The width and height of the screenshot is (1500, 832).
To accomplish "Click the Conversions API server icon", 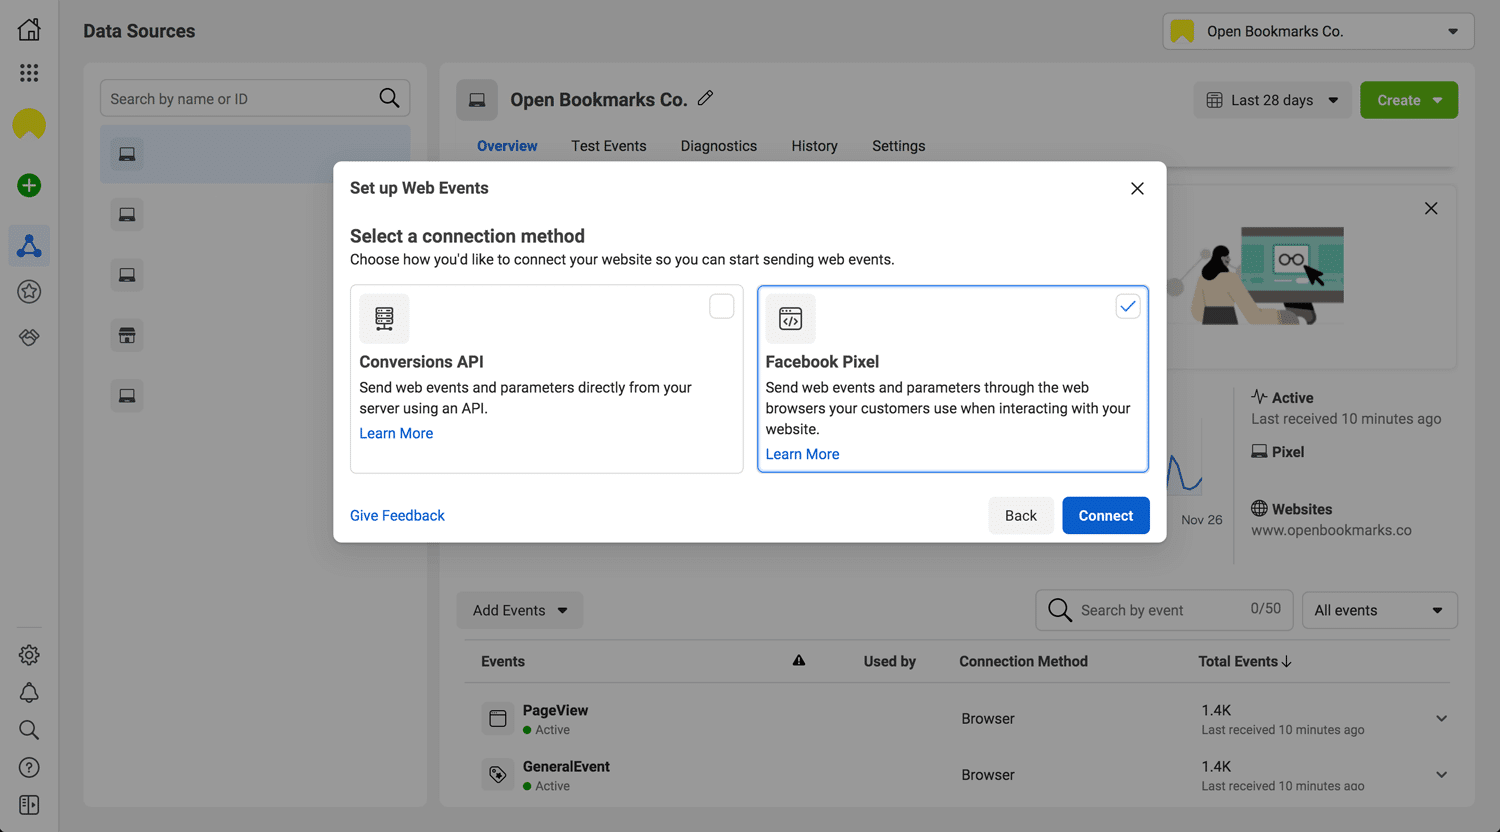I will click(x=384, y=319).
